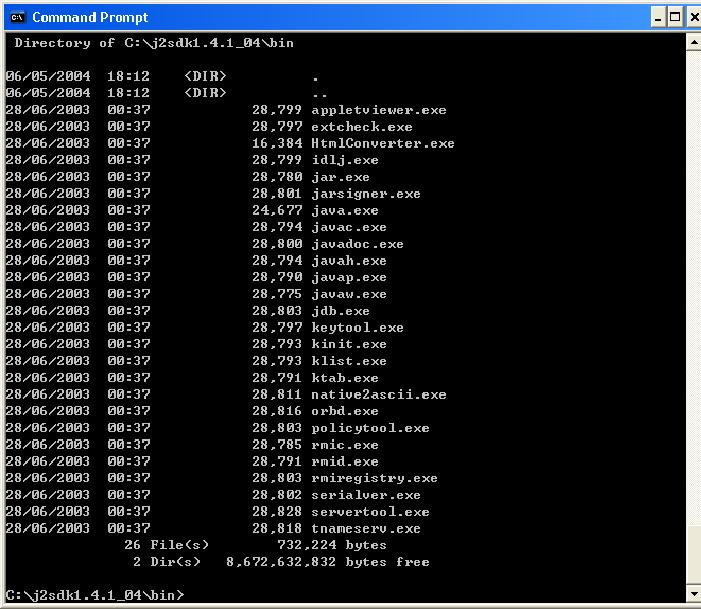Click the 28,780 size of jar.exe
The height and width of the screenshot is (609, 701).
(x=277, y=177)
